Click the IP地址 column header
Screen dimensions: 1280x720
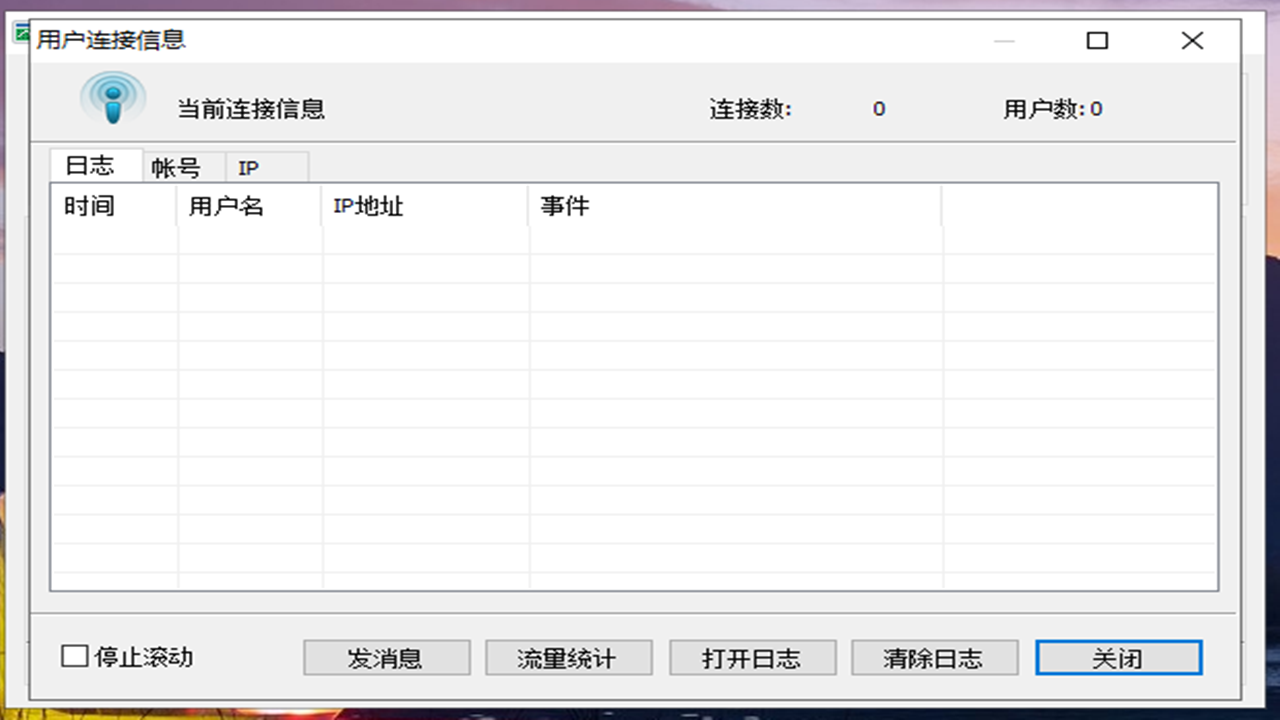(369, 206)
